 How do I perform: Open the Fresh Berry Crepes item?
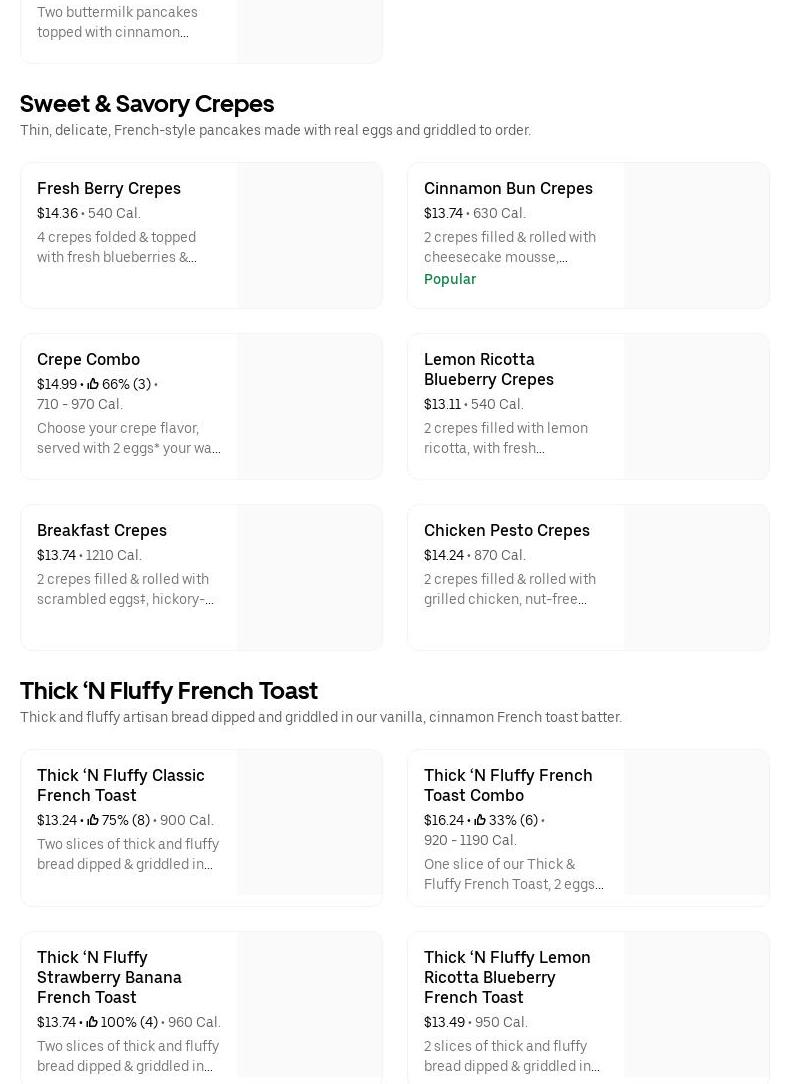(109, 188)
